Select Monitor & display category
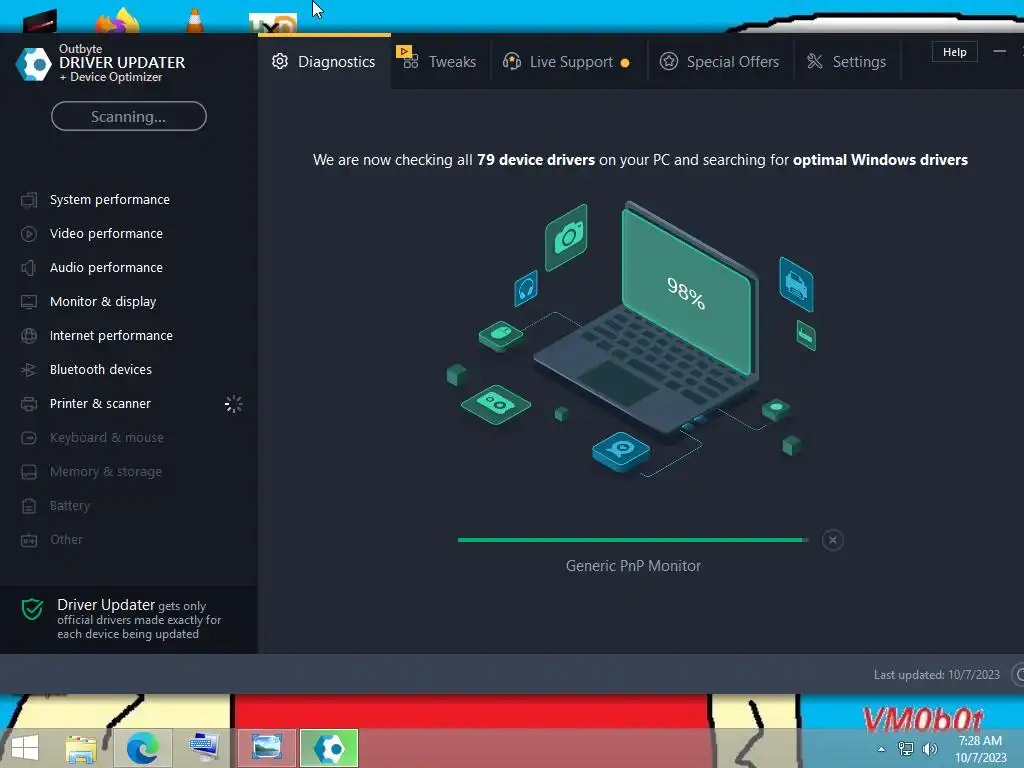Viewport: 1024px width, 768px height. point(129,302)
